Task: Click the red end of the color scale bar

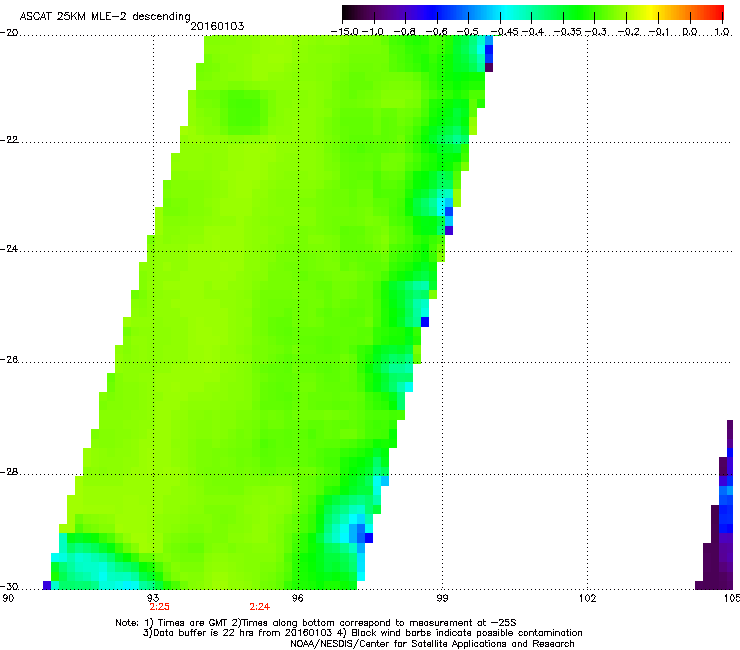Action: pos(717,13)
